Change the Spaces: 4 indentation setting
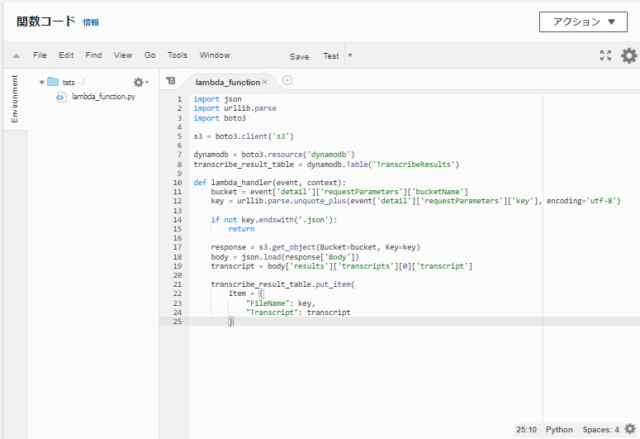The image size is (640, 439). click(601, 430)
